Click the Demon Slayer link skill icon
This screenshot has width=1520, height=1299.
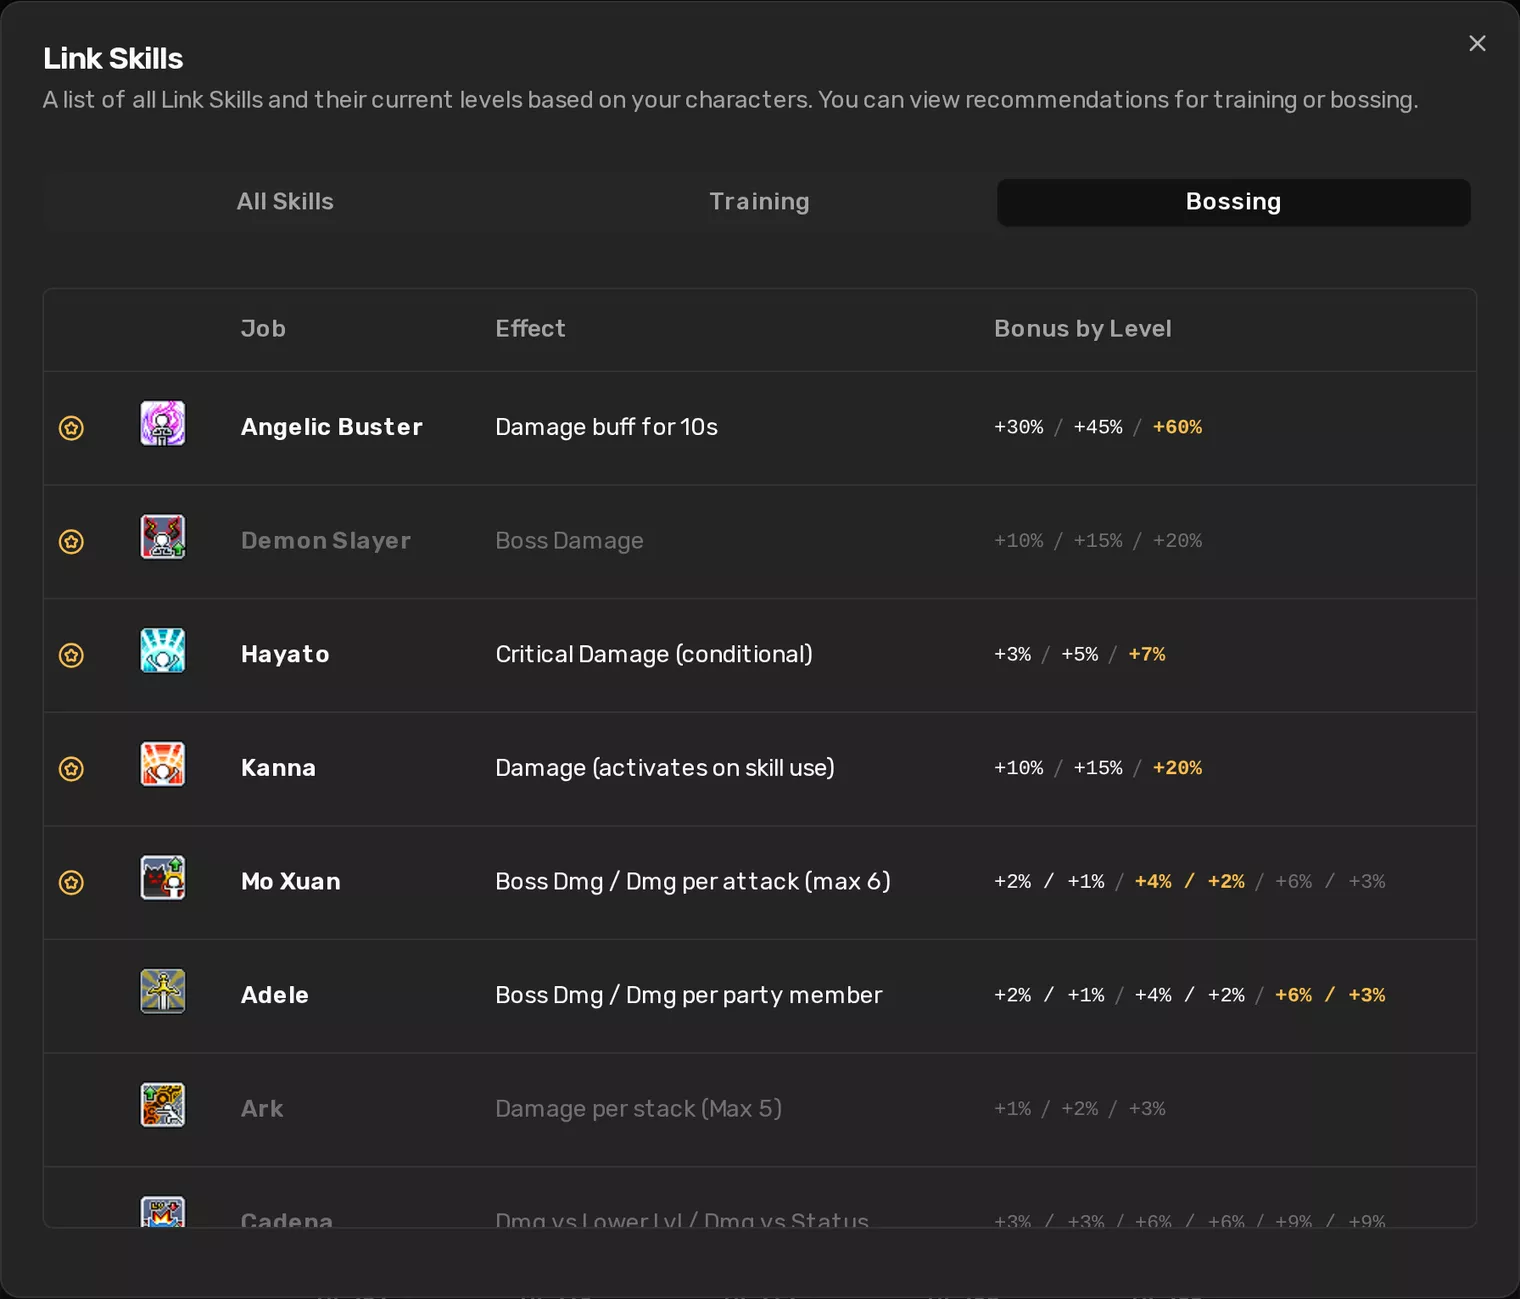tap(163, 537)
